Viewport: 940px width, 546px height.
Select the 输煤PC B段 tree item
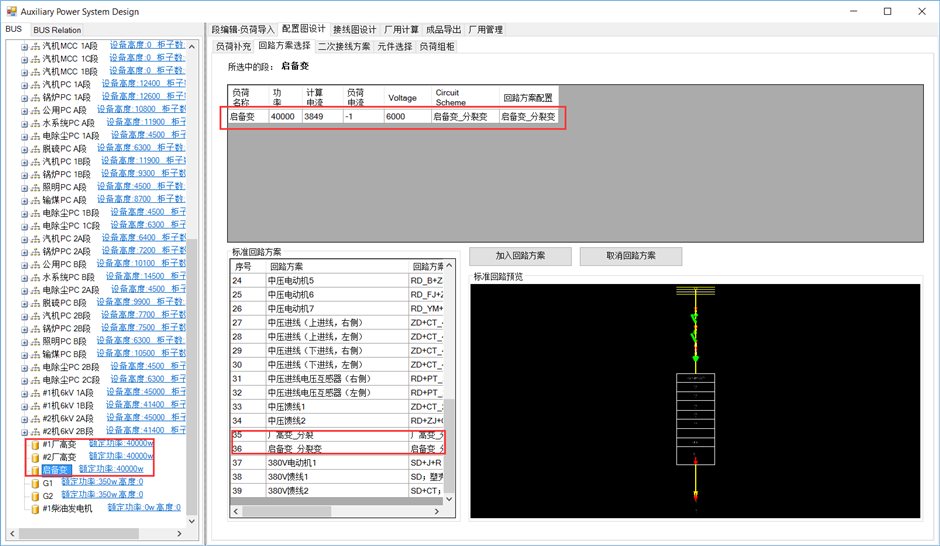coord(64,354)
